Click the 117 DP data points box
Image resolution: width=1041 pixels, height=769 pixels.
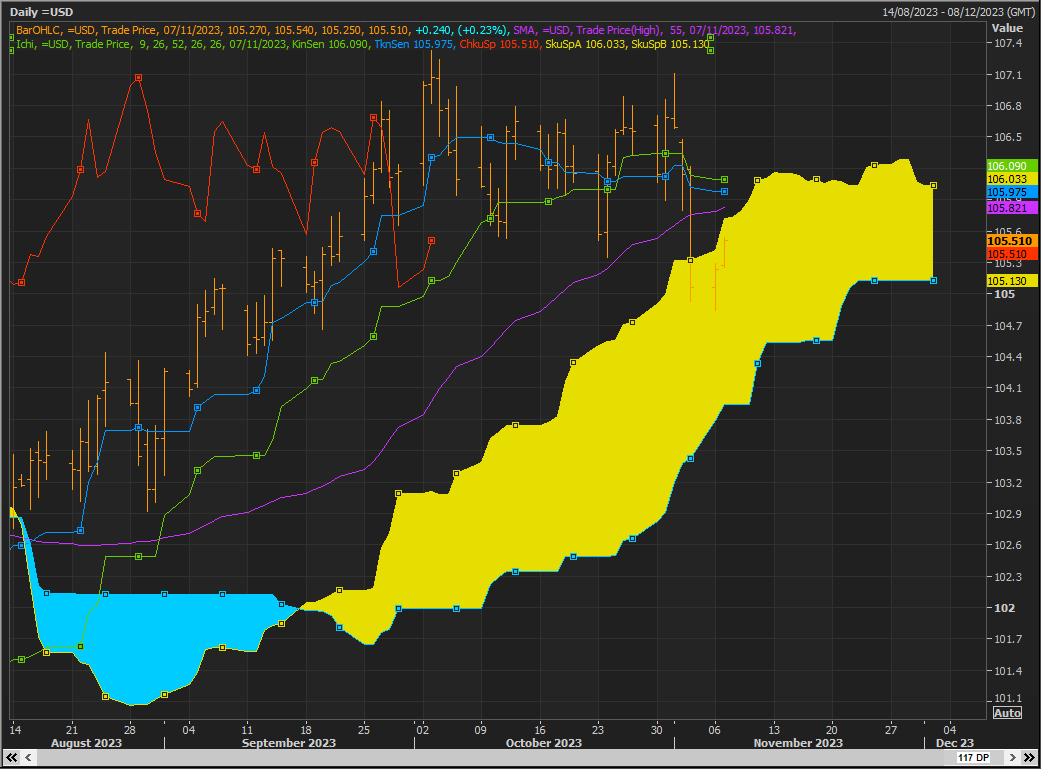(974, 758)
